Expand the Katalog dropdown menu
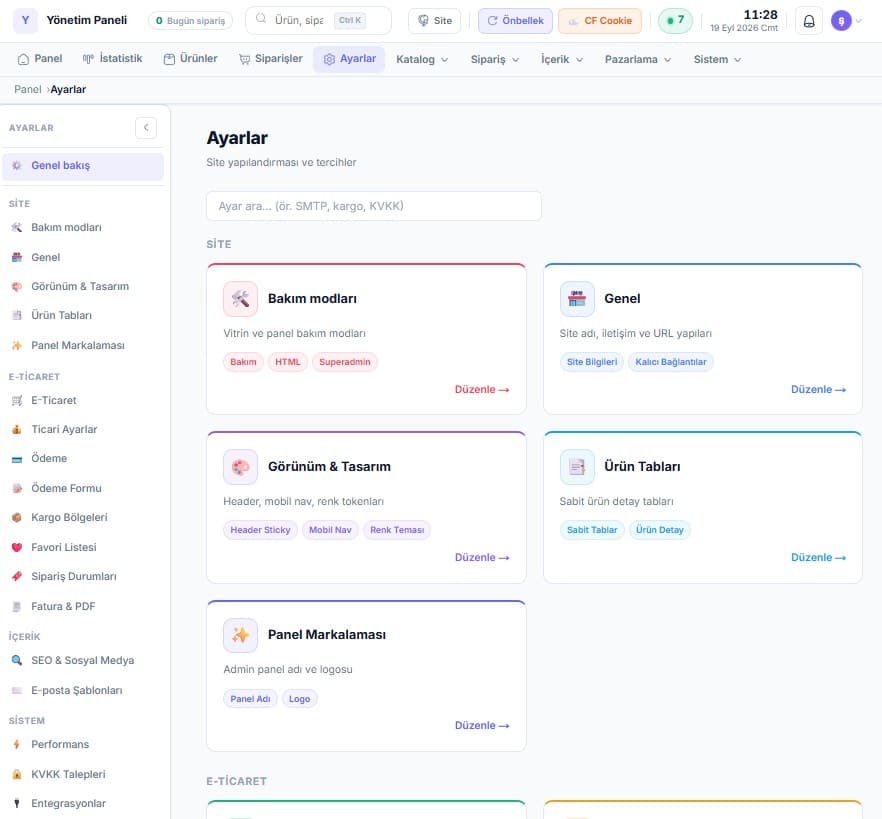Screen dimensions: 882x819 (x=422, y=59)
